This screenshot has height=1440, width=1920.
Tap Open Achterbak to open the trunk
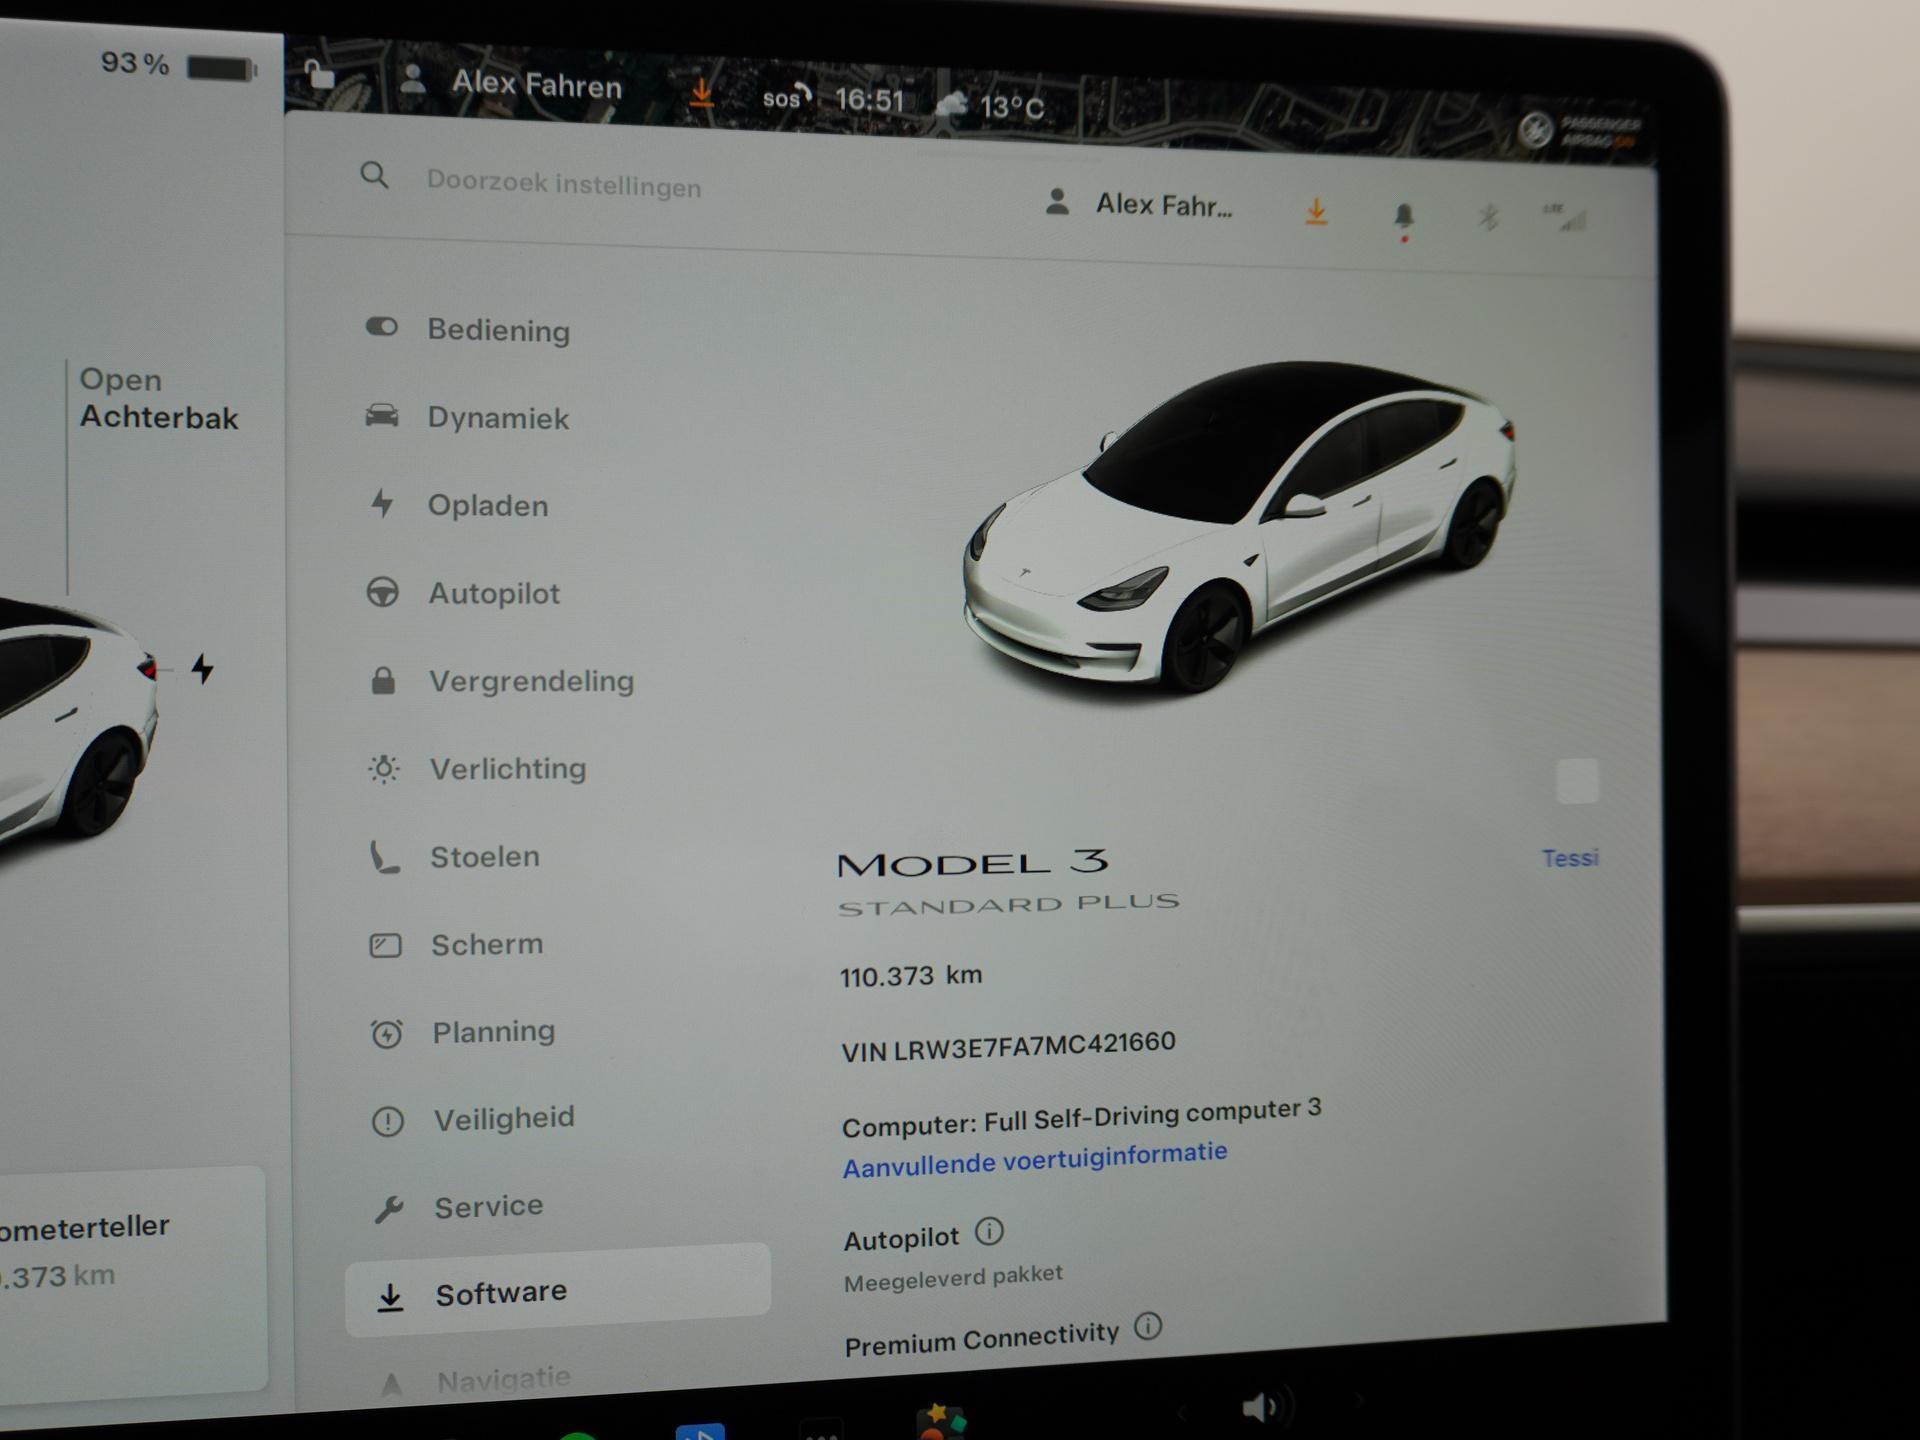click(x=158, y=398)
